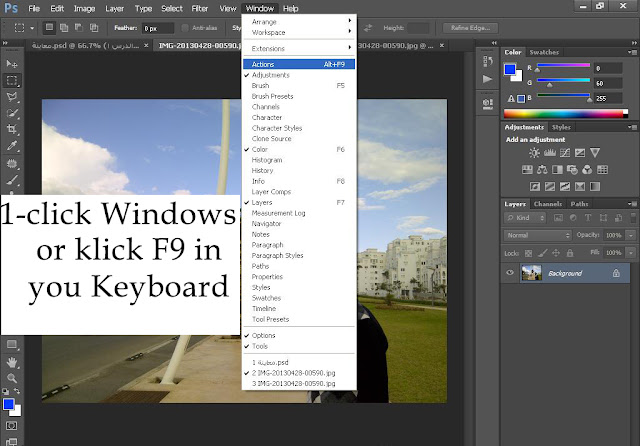Open the Fill slider dropdown arrow

click(x=631, y=253)
